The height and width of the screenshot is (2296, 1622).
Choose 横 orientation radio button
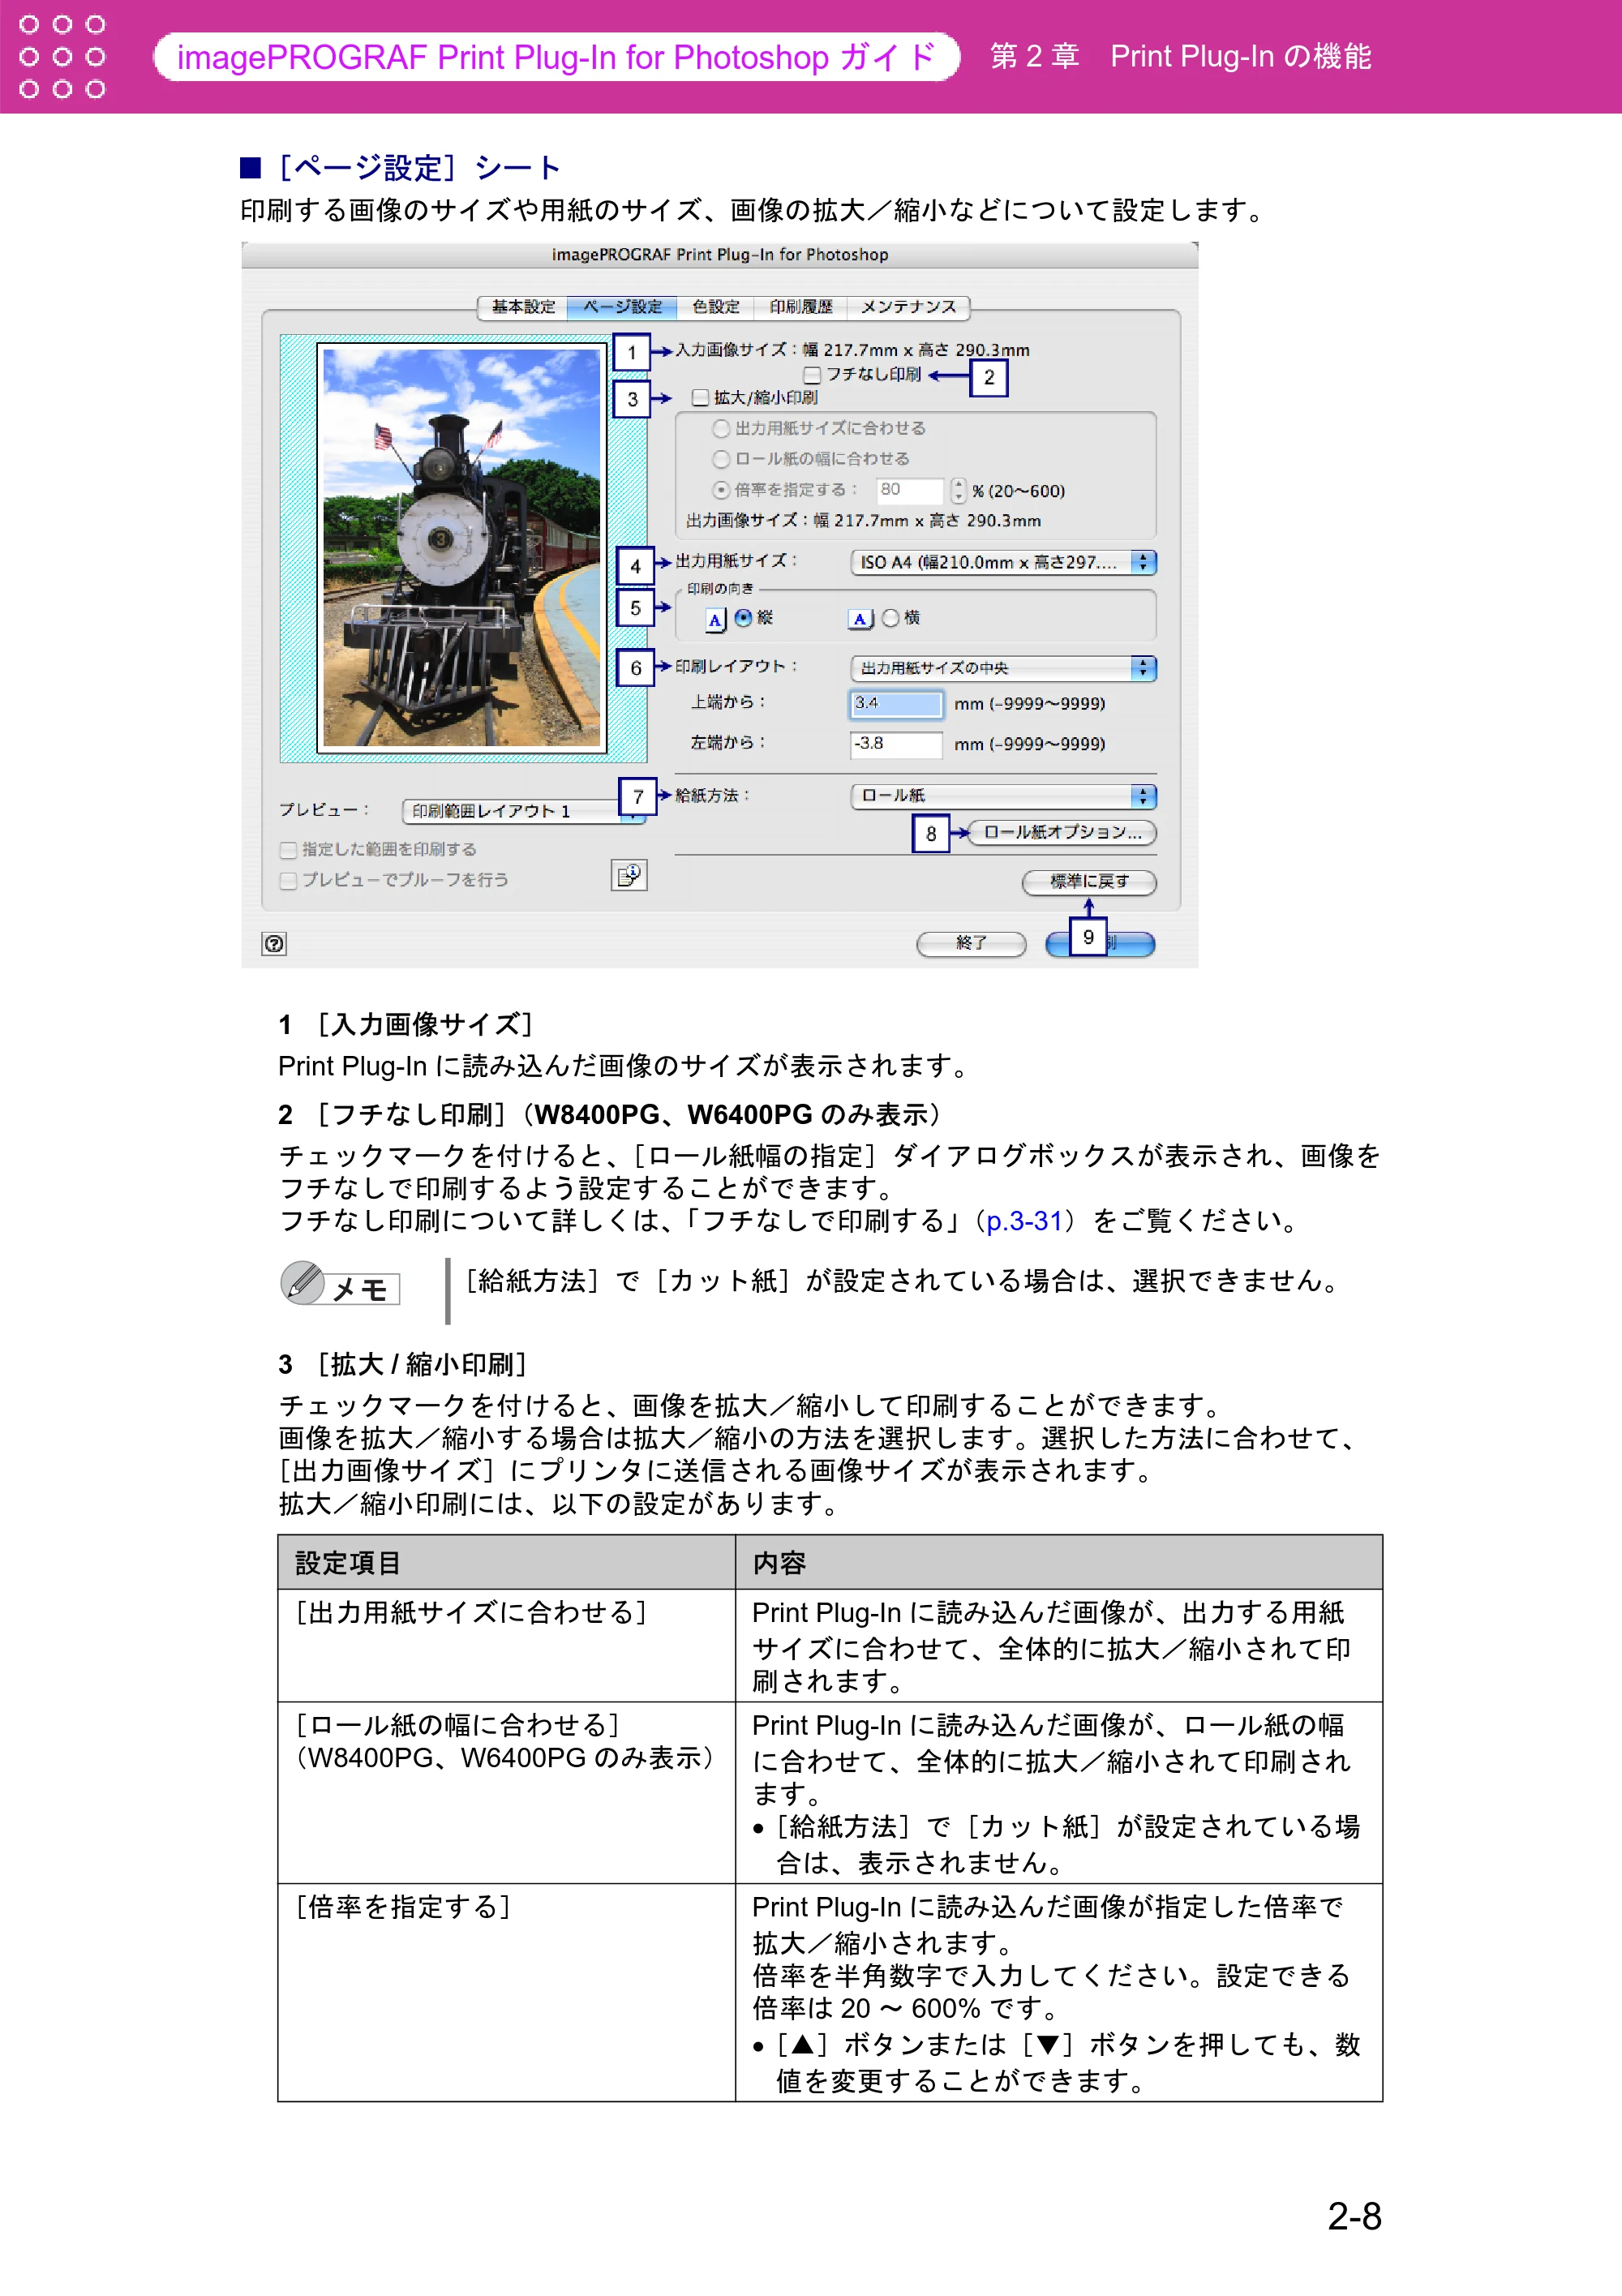[x=891, y=618]
